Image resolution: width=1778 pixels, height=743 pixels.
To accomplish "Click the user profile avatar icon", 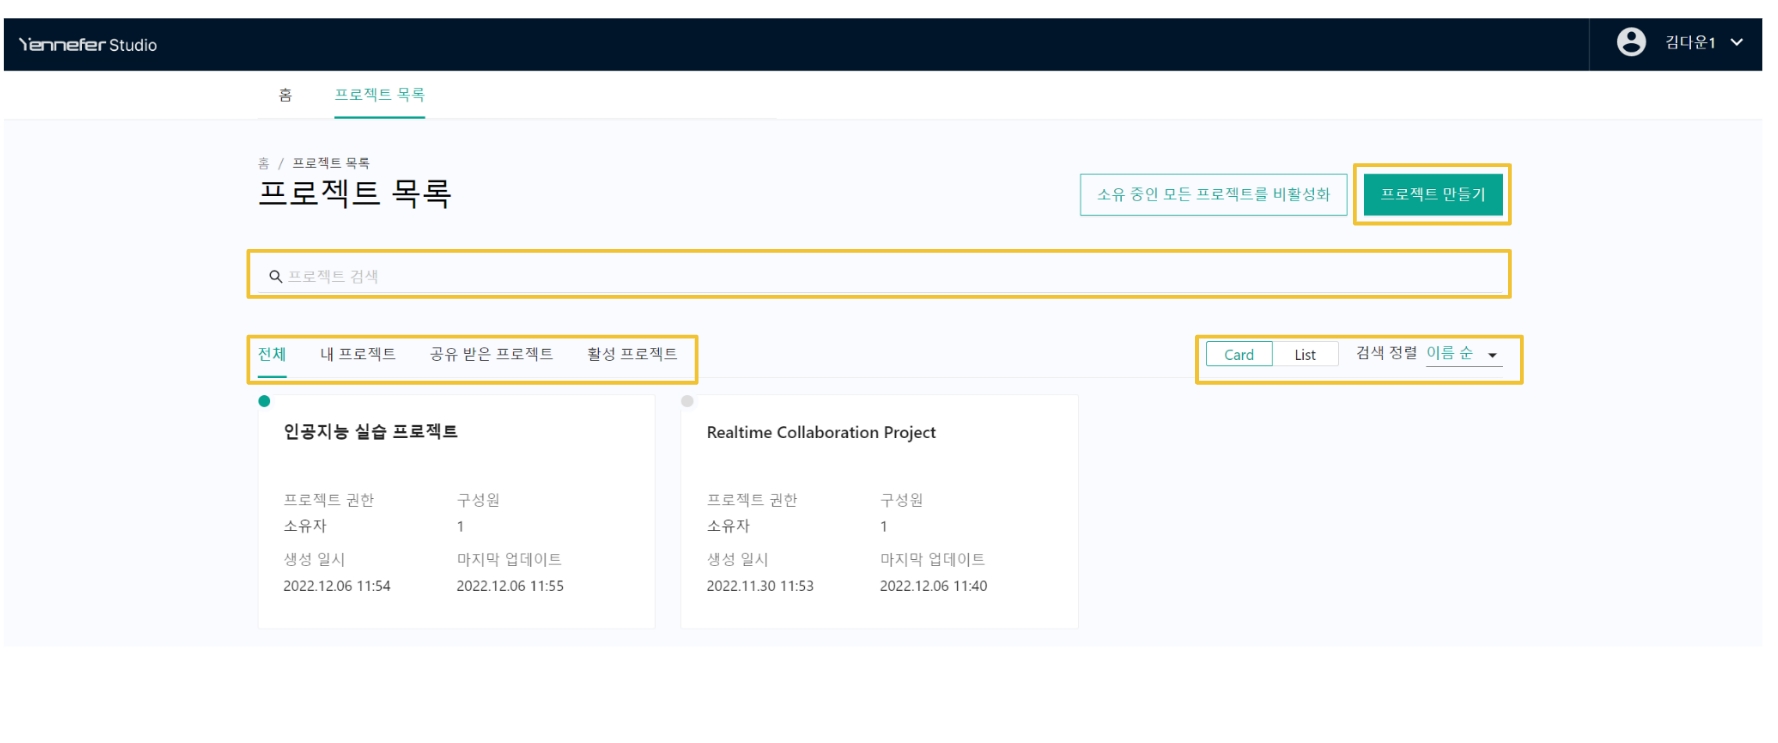I will (1631, 42).
